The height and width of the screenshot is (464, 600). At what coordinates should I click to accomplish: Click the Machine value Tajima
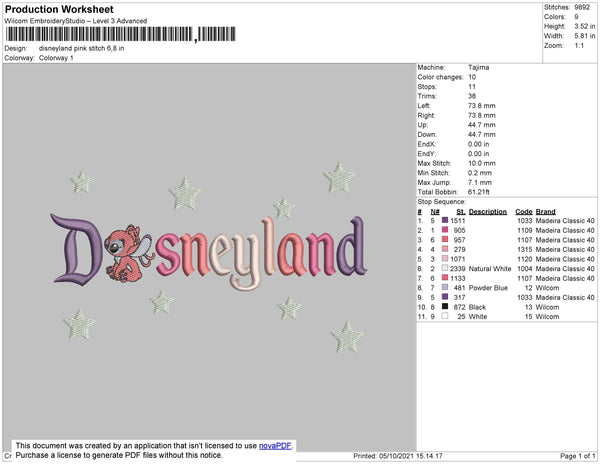479,67
